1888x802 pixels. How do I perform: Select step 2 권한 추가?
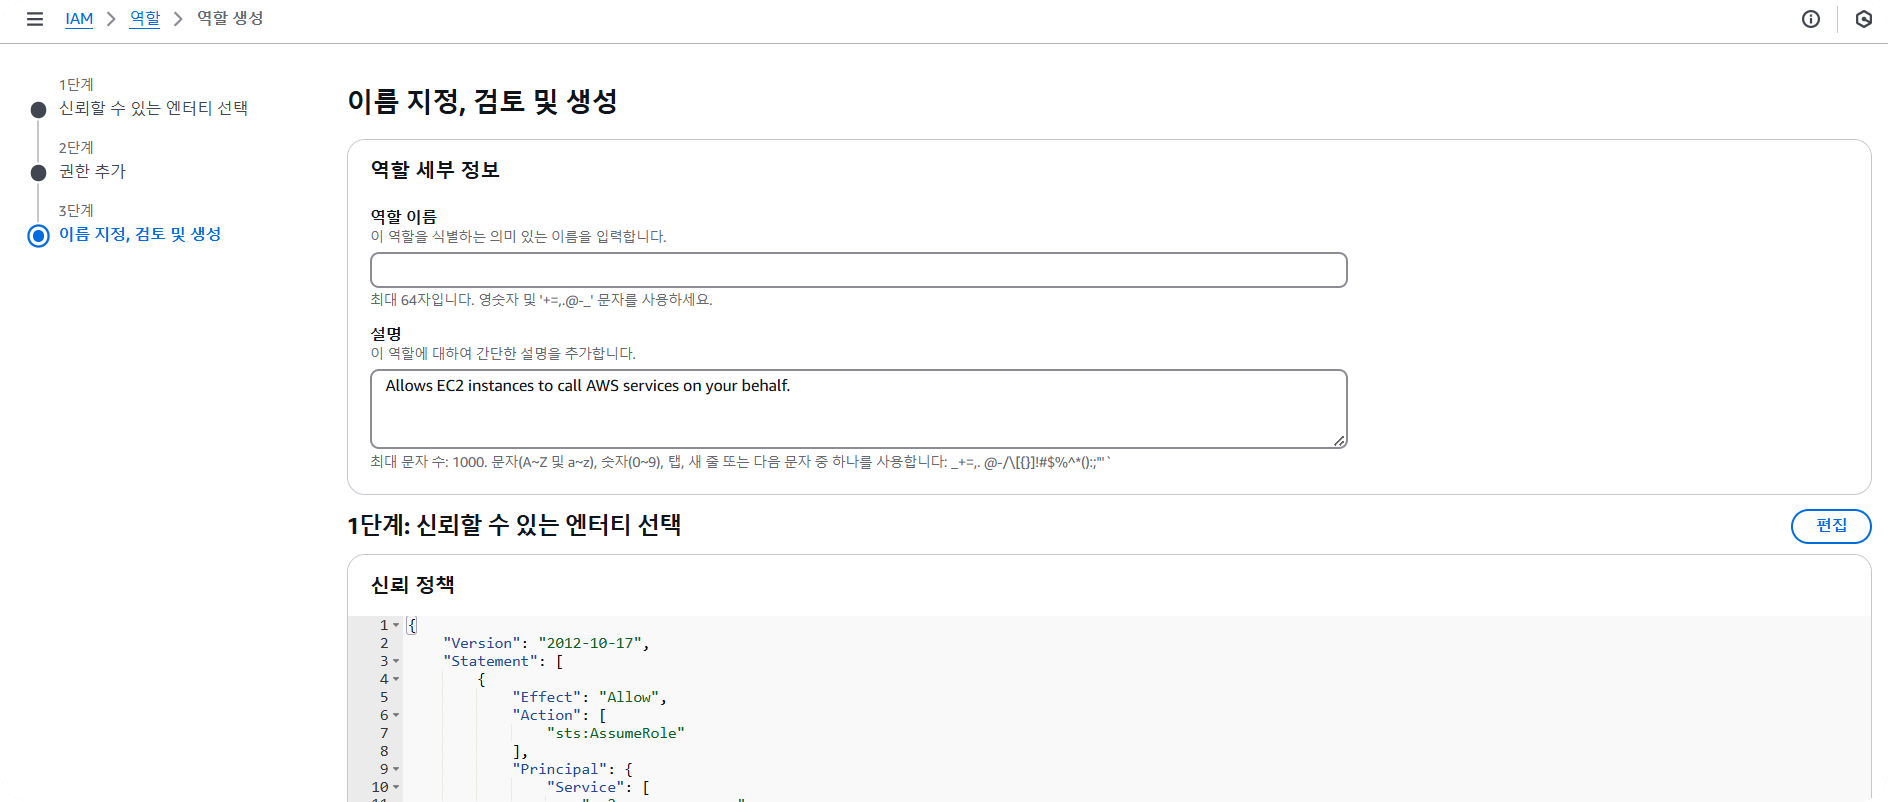point(92,171)
